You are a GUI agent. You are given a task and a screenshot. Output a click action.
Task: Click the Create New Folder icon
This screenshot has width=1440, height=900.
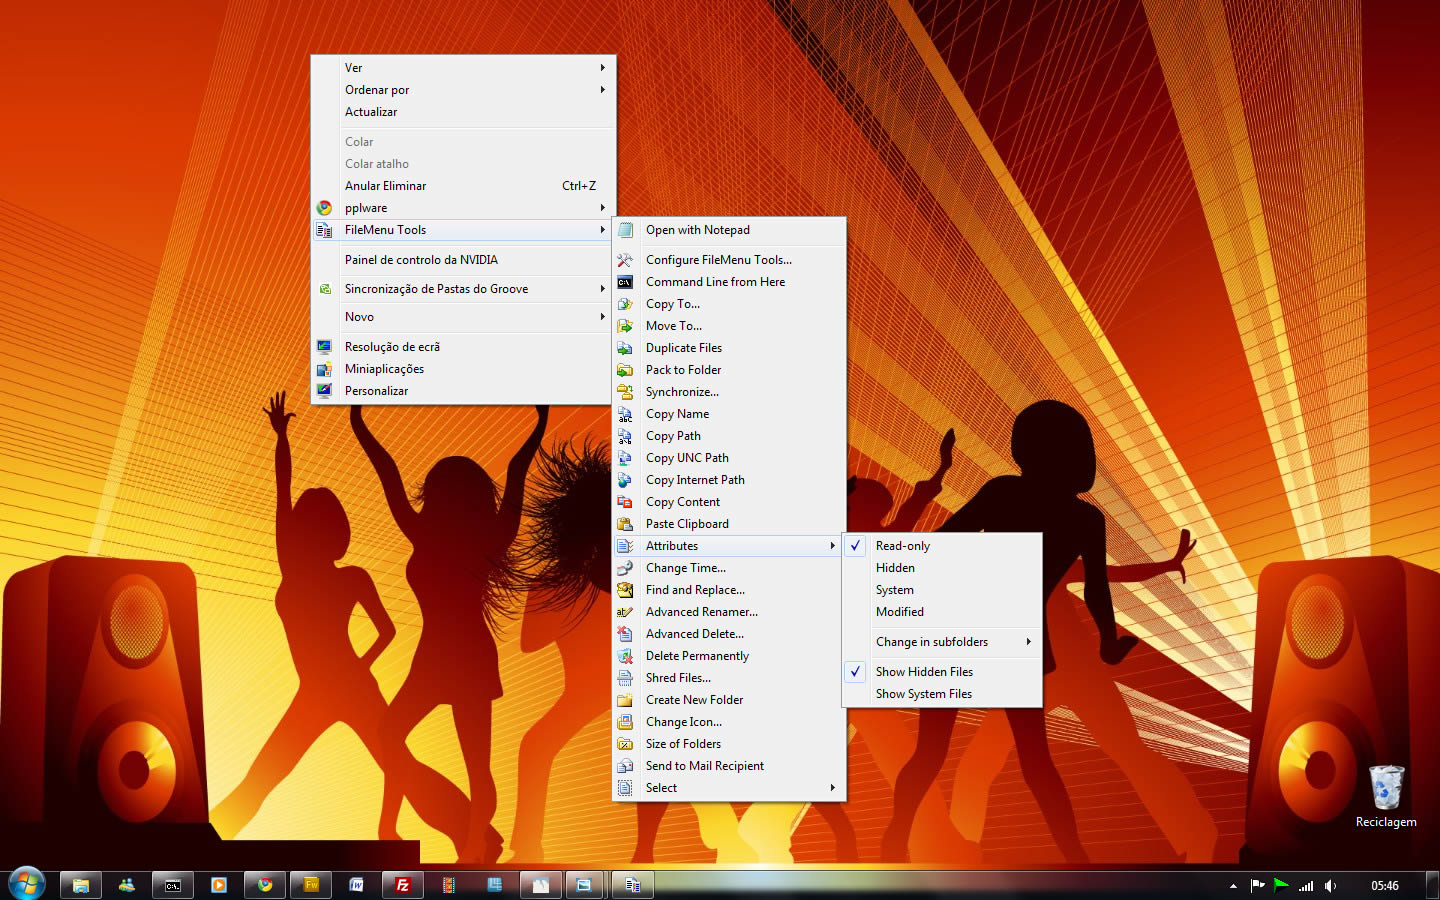coord(625,700)
